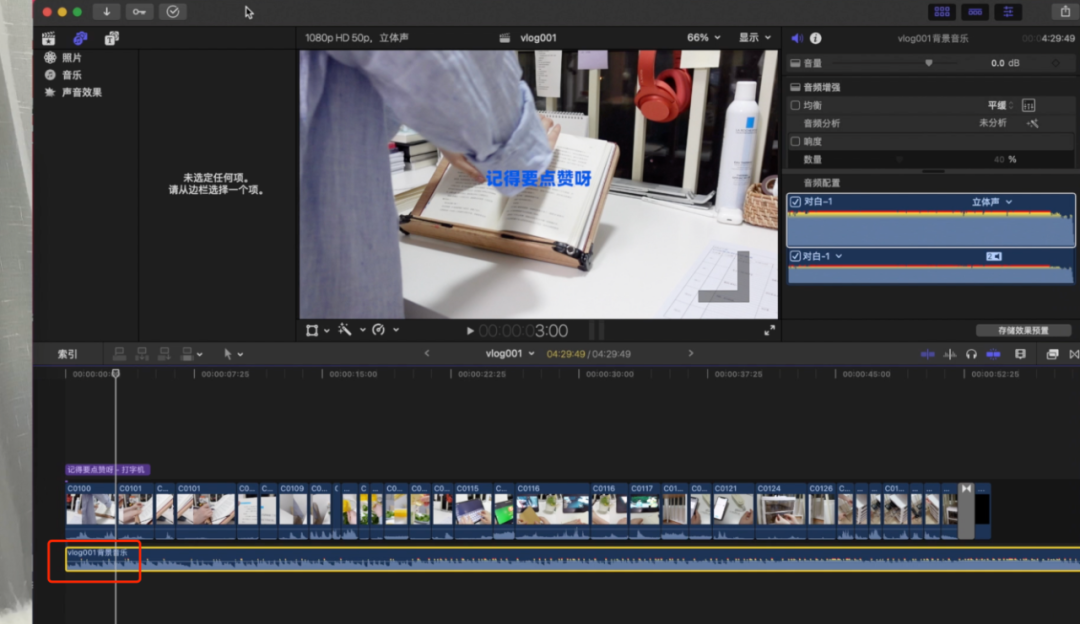Open the 66% zoom dropdown
Image resolution: width=1080 pixels, height=624 pixels.
tap(703, 38)
